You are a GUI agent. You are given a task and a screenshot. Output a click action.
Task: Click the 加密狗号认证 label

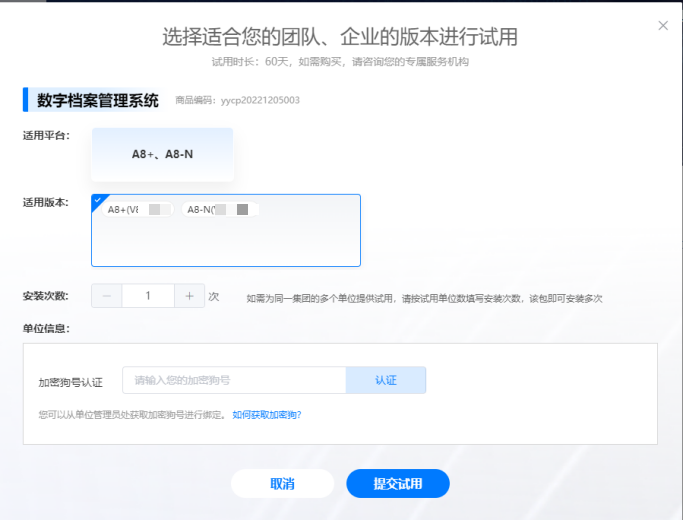71,382
